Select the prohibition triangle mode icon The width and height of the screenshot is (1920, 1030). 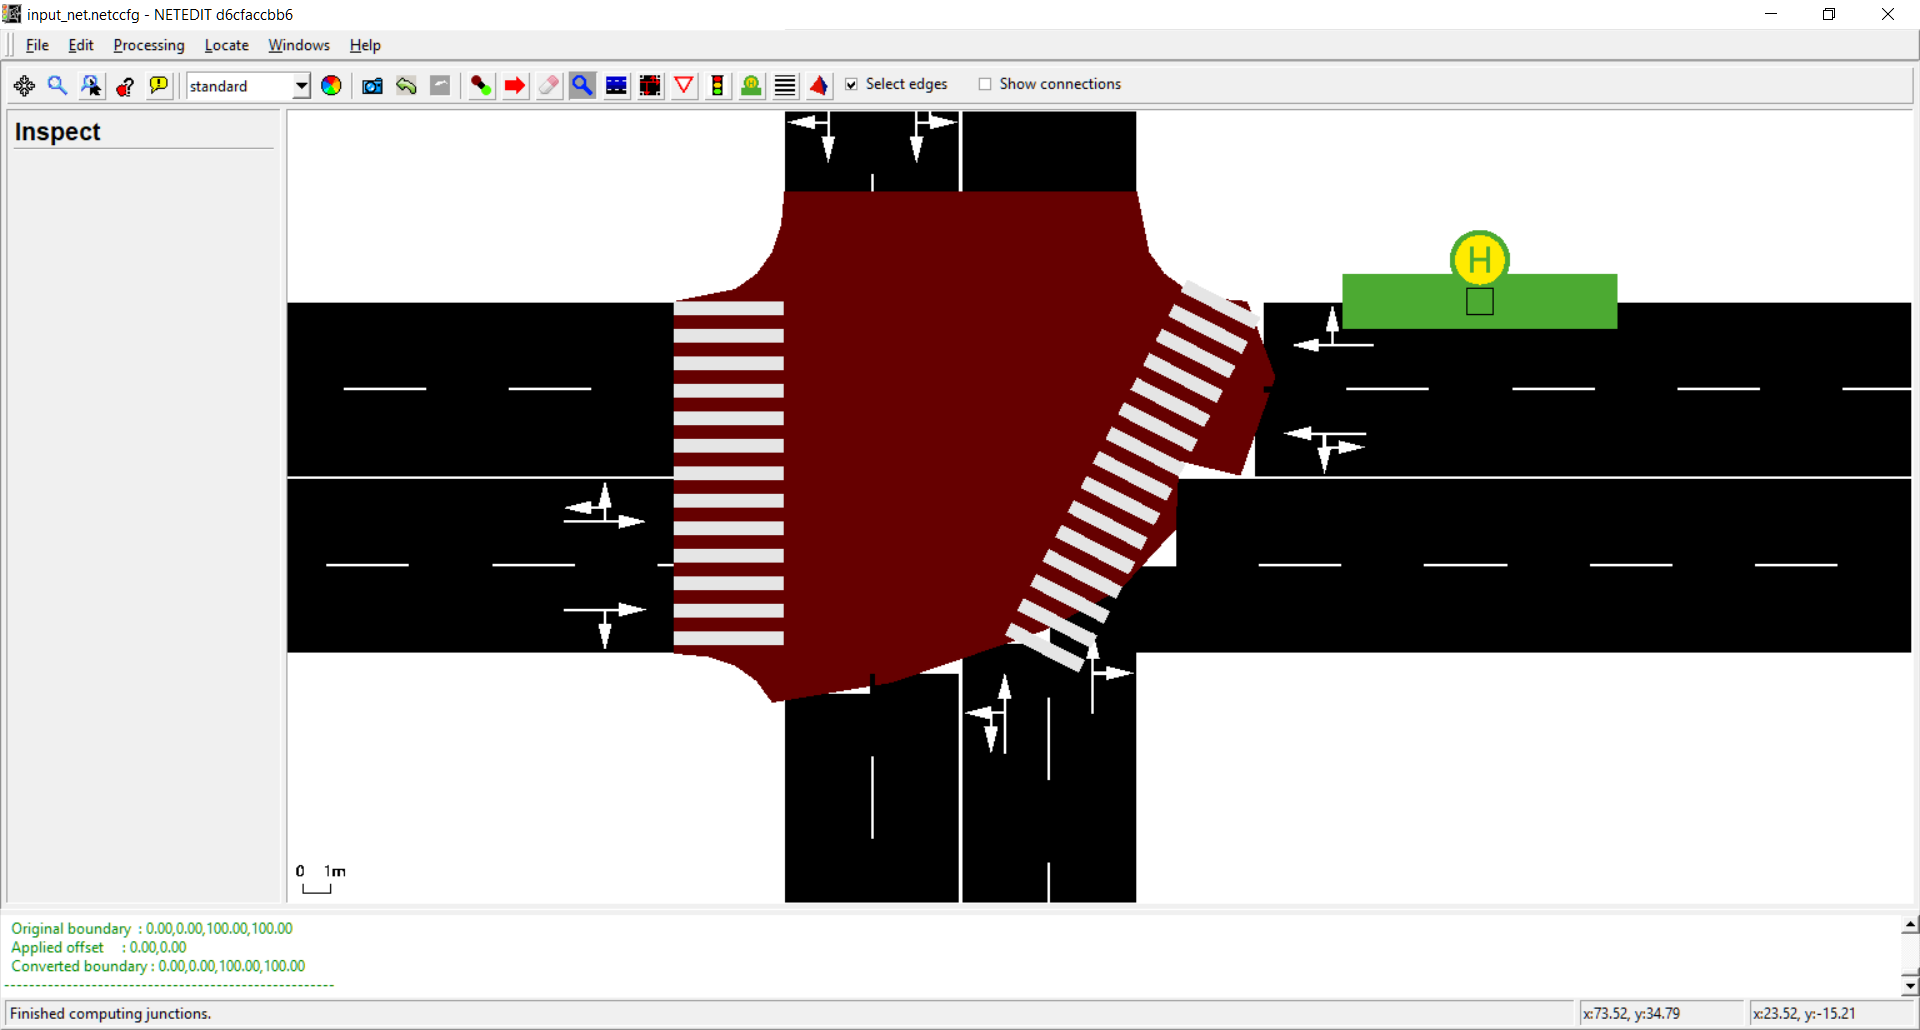tap(684, 86)
